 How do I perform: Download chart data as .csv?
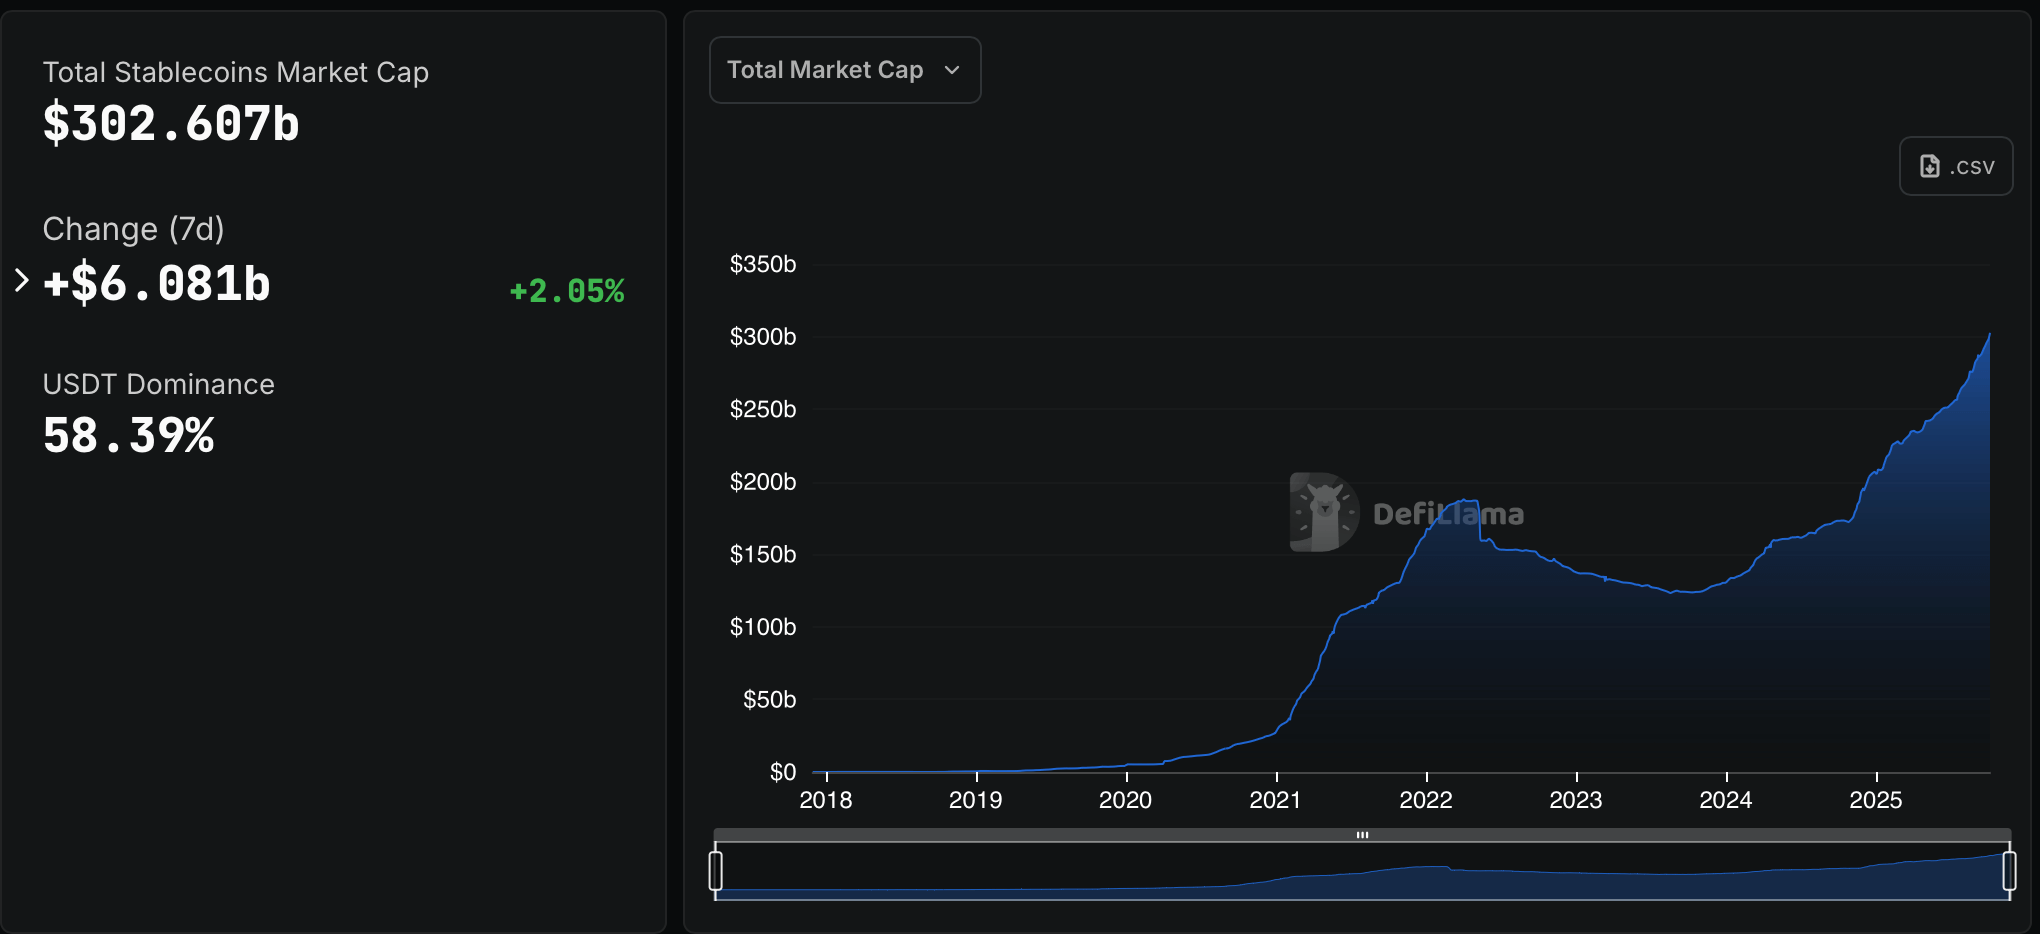[1956, 166]
